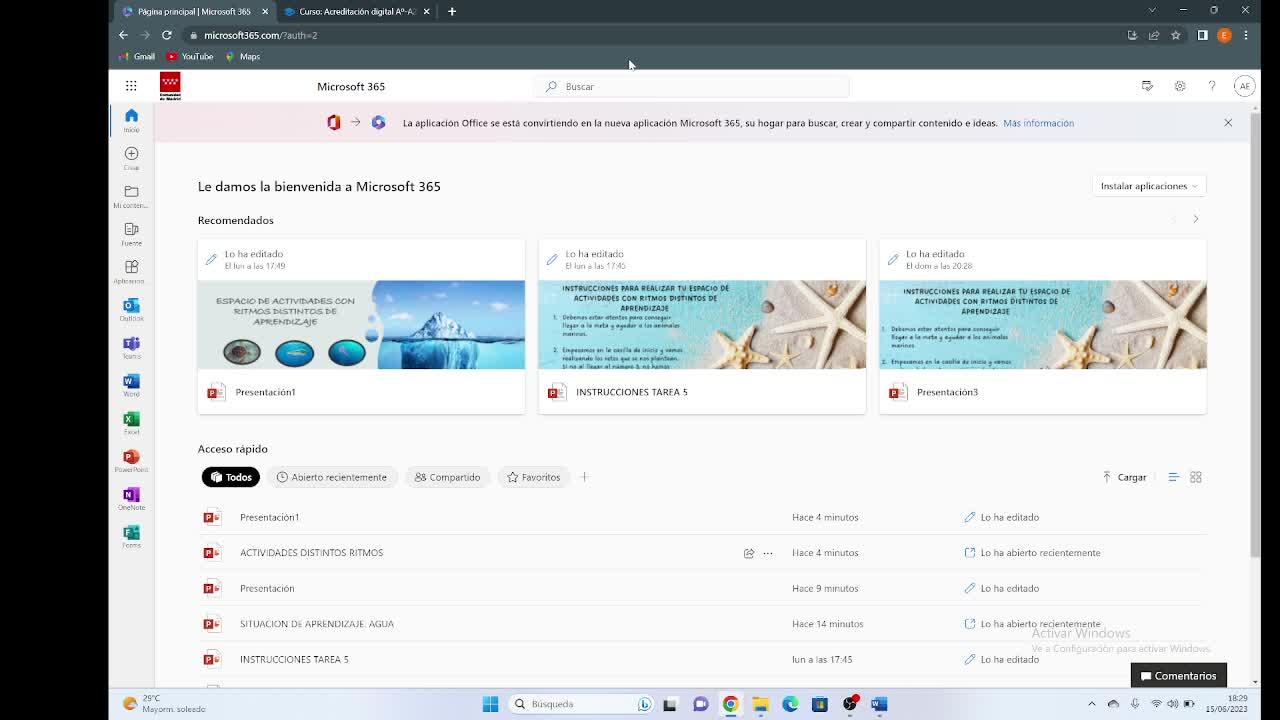Open Forms app in the sidebar
The image size is (1280, 720).
(x=131, y=535)
